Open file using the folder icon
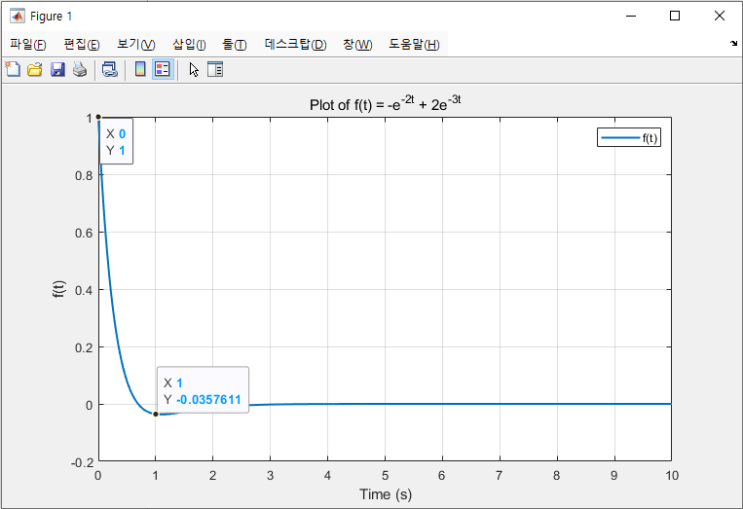Viewport: 743px width, 509px height. point(35,70)
